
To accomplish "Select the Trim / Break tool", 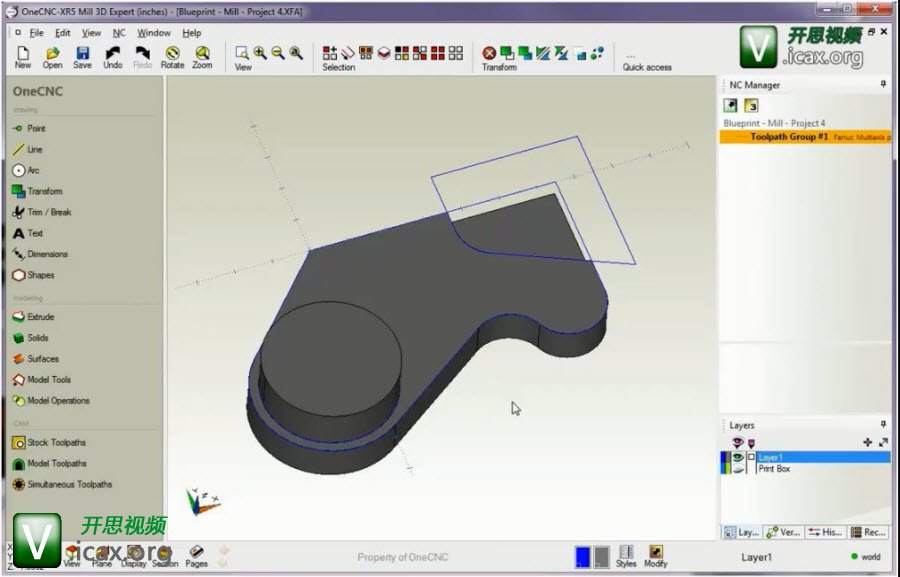I will pyautogui.click(x=19, y=212).
